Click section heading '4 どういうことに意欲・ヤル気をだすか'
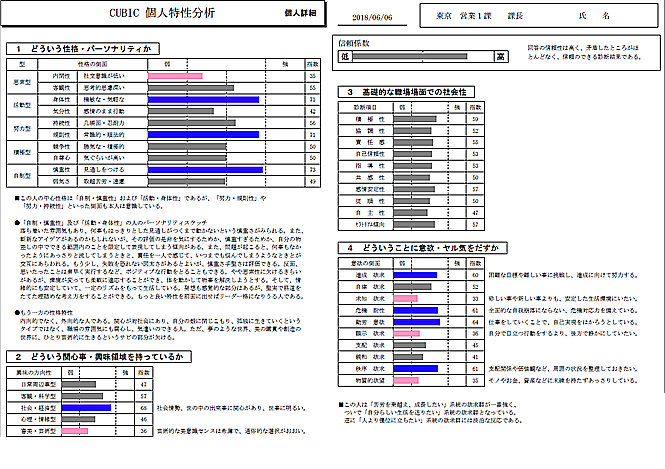 coord(423,248)
